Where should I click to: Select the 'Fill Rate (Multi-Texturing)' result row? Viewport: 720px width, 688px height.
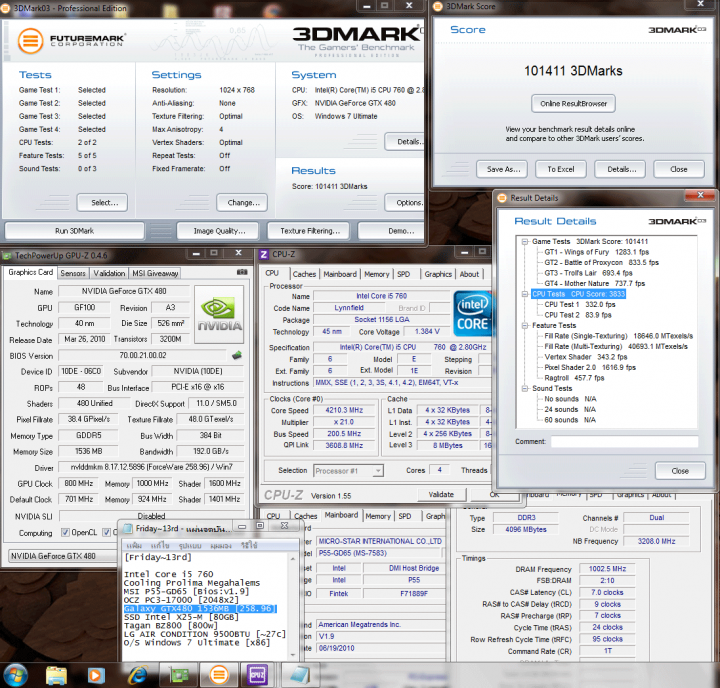(616, 347)
